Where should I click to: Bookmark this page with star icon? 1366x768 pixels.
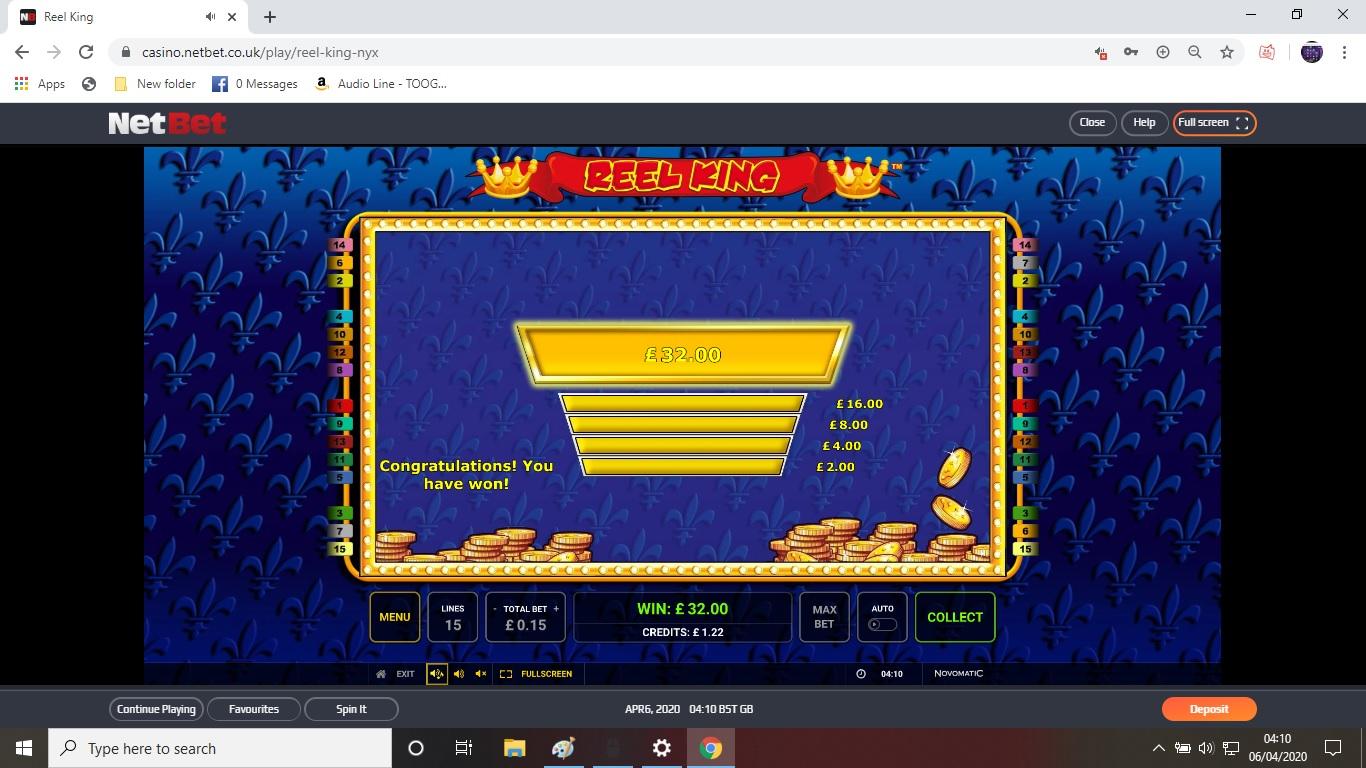click(1227, 52)
